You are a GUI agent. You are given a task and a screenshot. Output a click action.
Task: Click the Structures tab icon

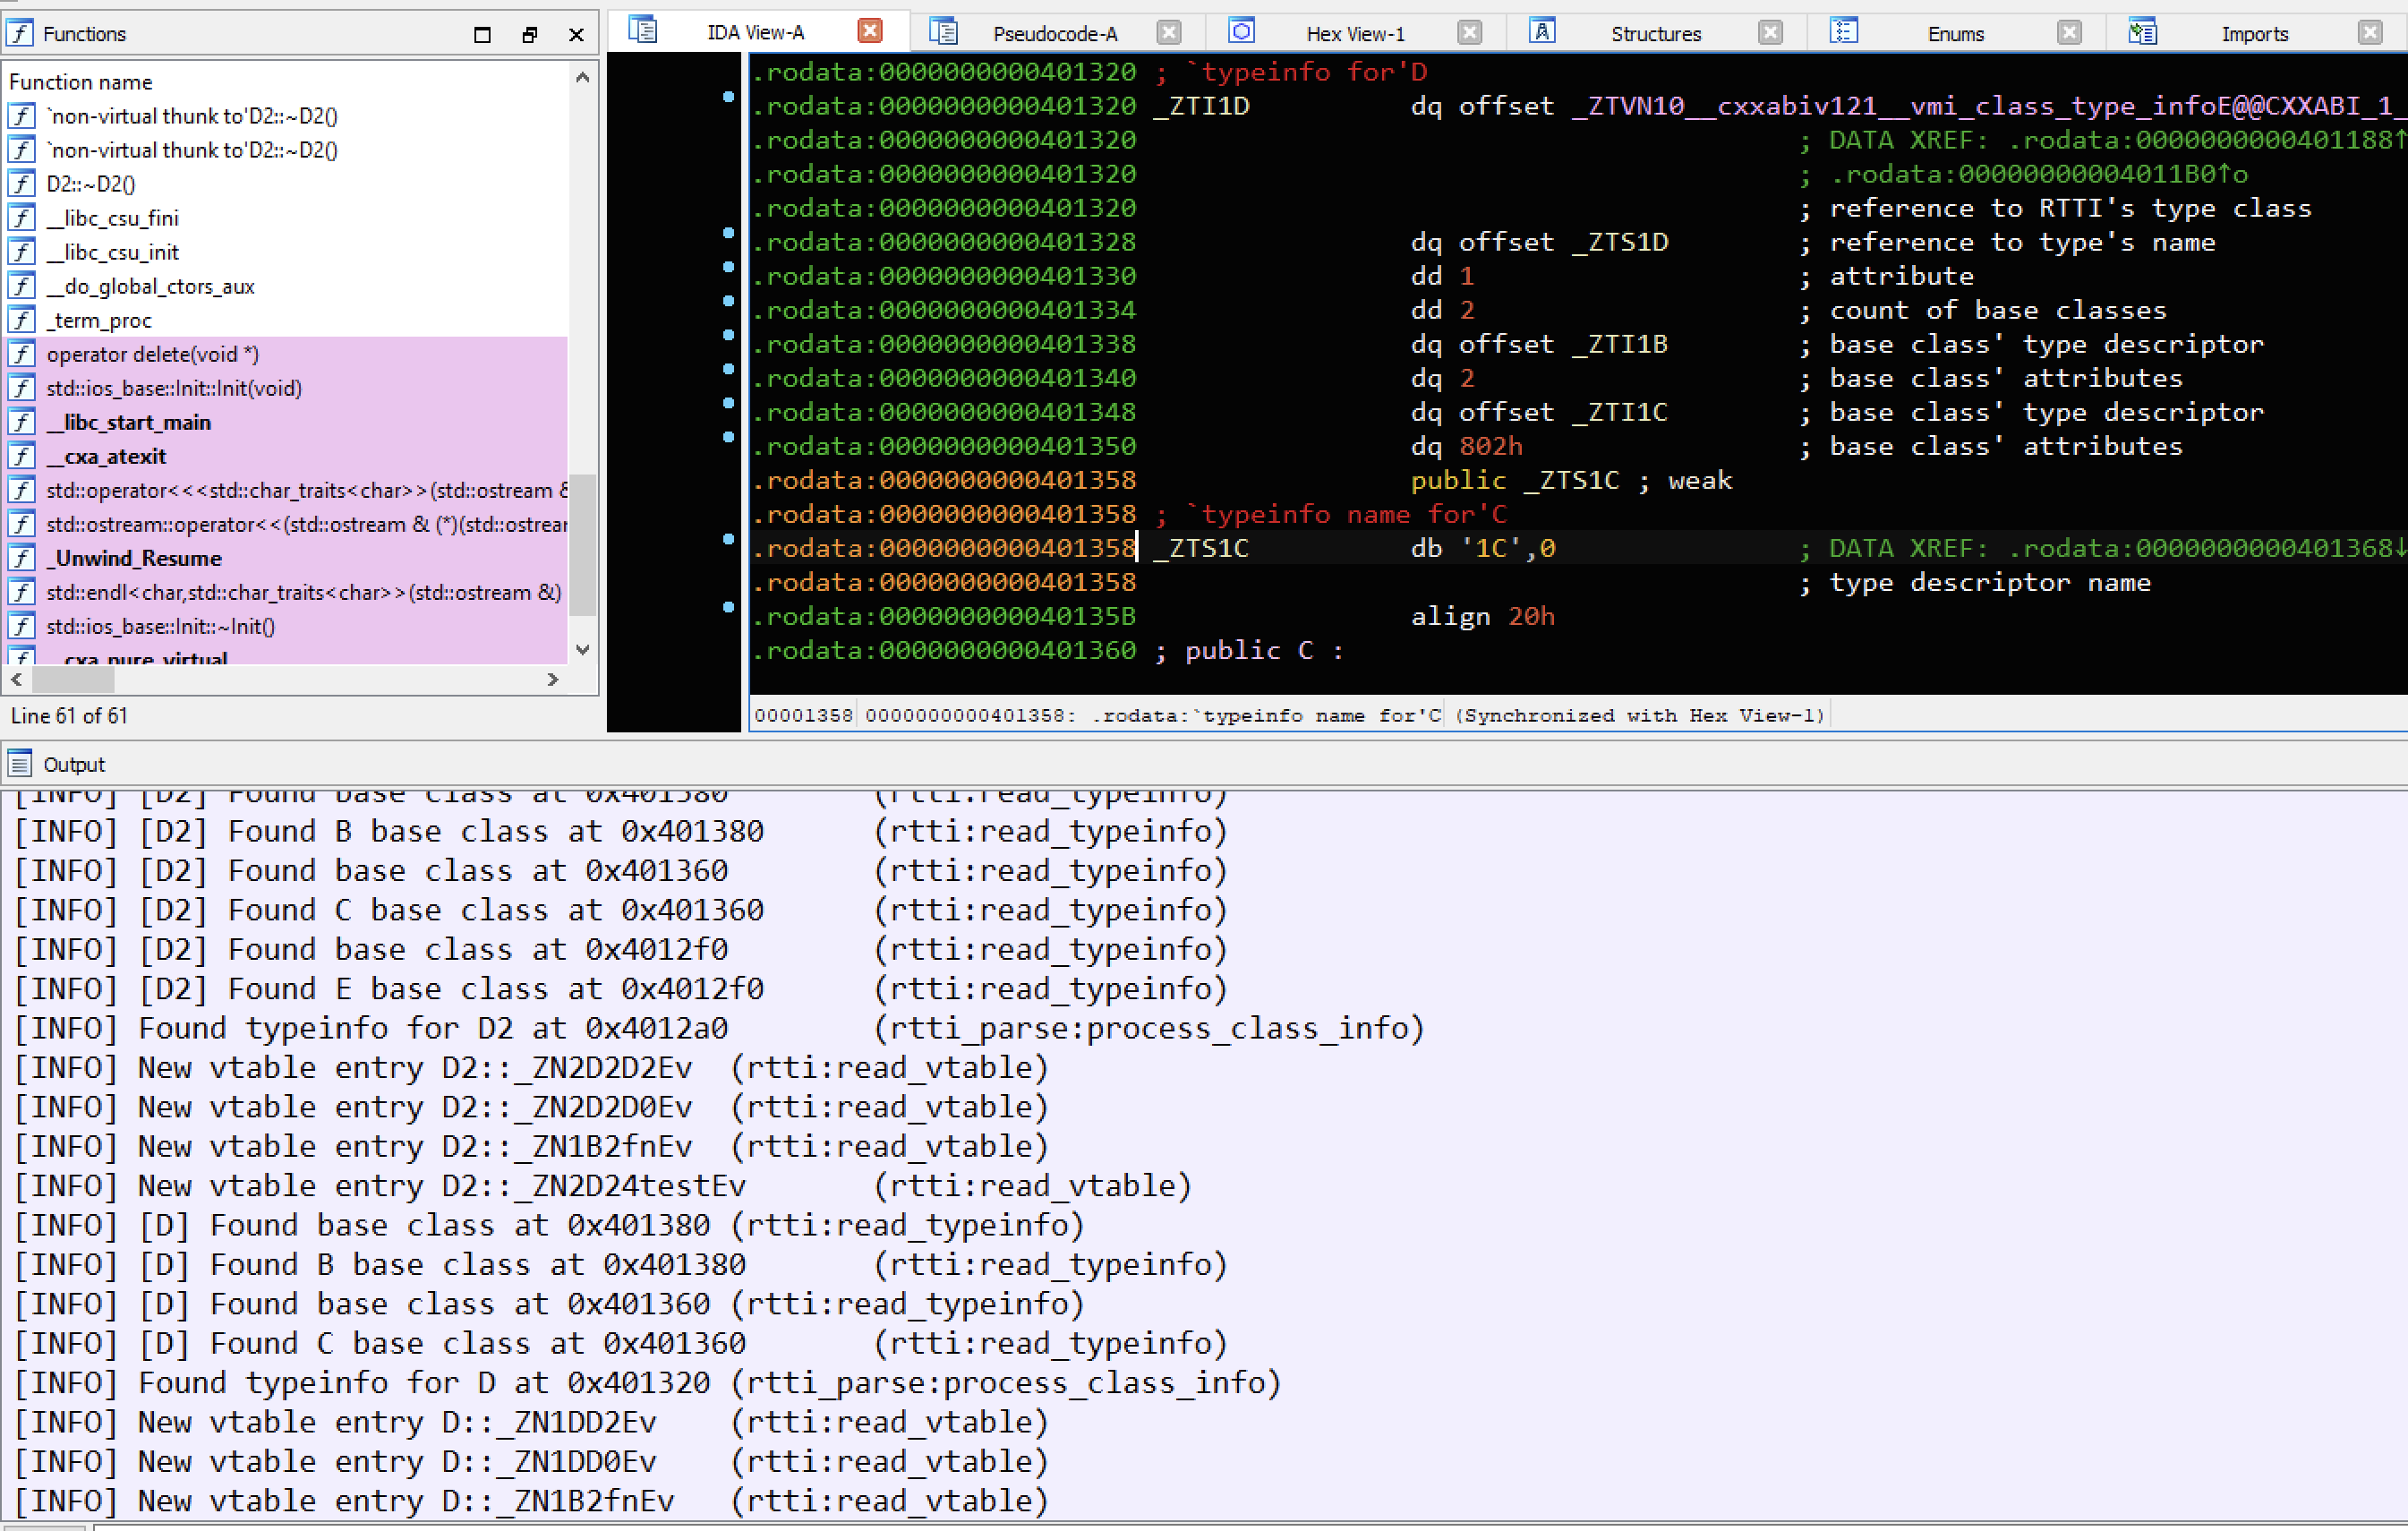1542,32
